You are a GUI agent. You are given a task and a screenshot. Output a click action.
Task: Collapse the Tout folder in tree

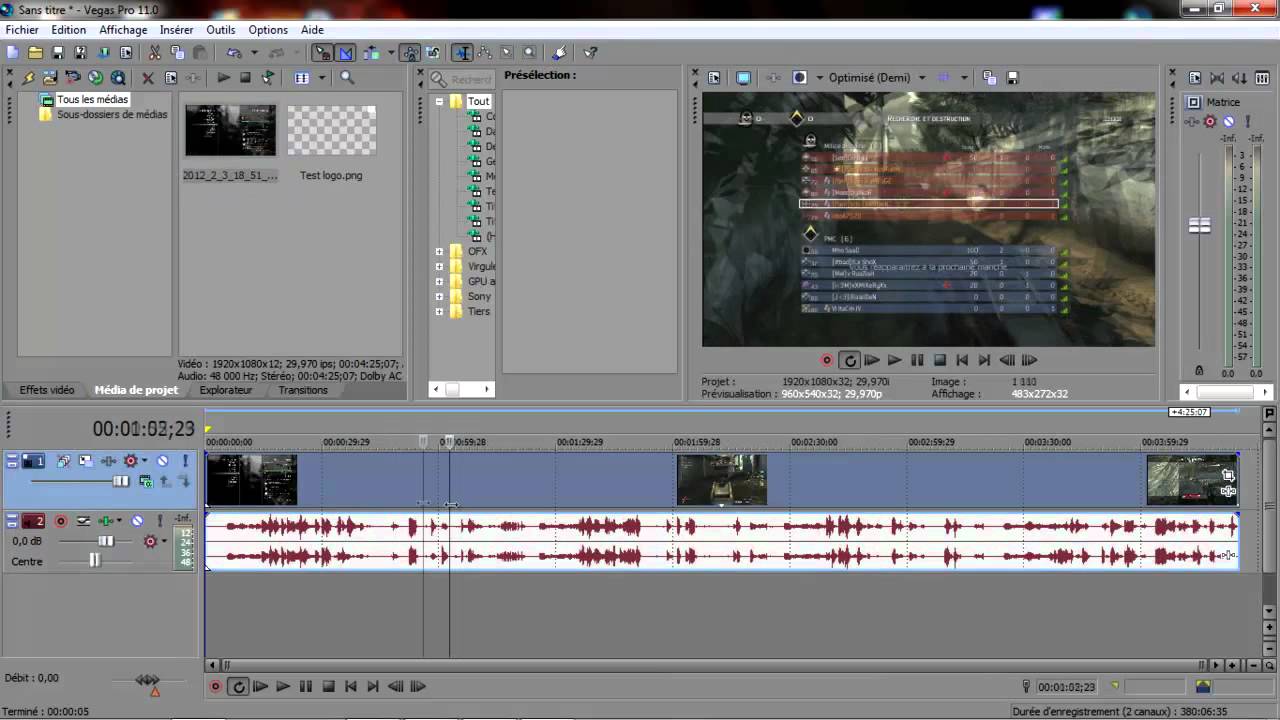(x=439, y=101)
